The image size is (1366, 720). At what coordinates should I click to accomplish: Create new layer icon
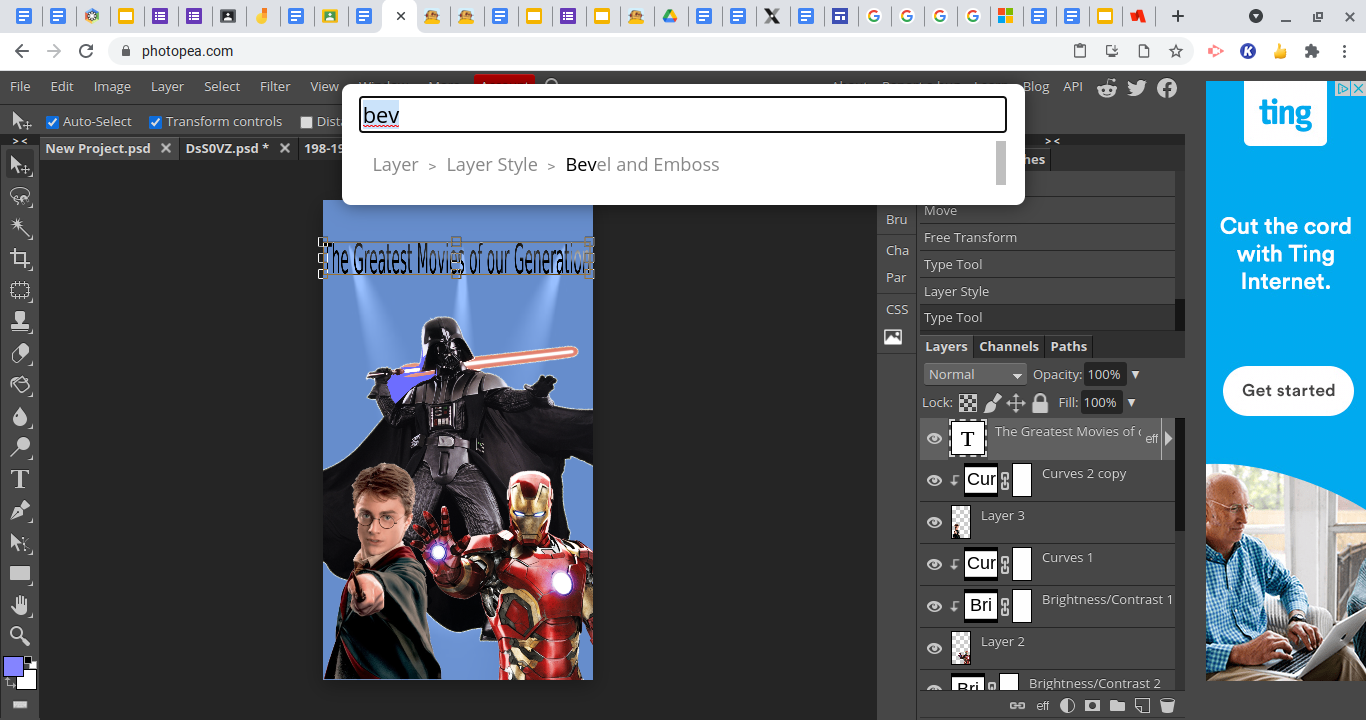(x=1142, y=706)
